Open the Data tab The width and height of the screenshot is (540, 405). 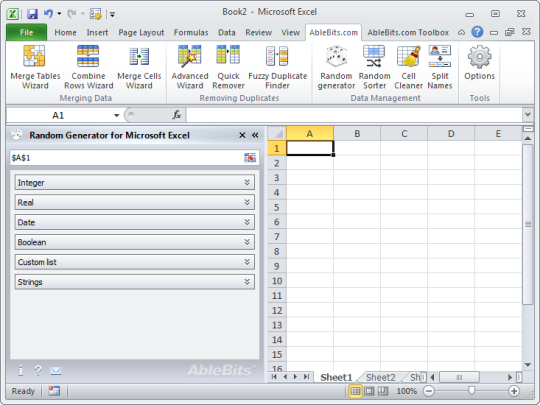[227, 32]
